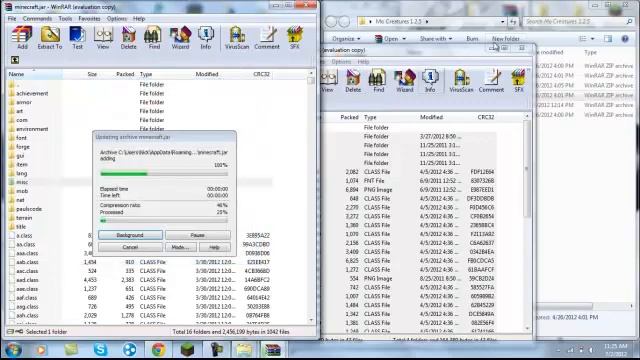Click Comment in the second WinRAR window
640x360 pixels.
491,80
